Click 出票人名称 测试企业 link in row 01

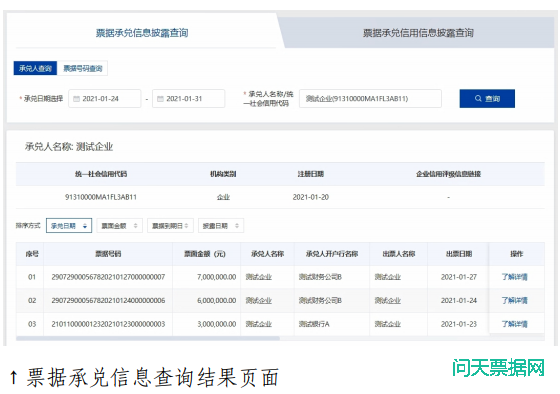point(388,277)
